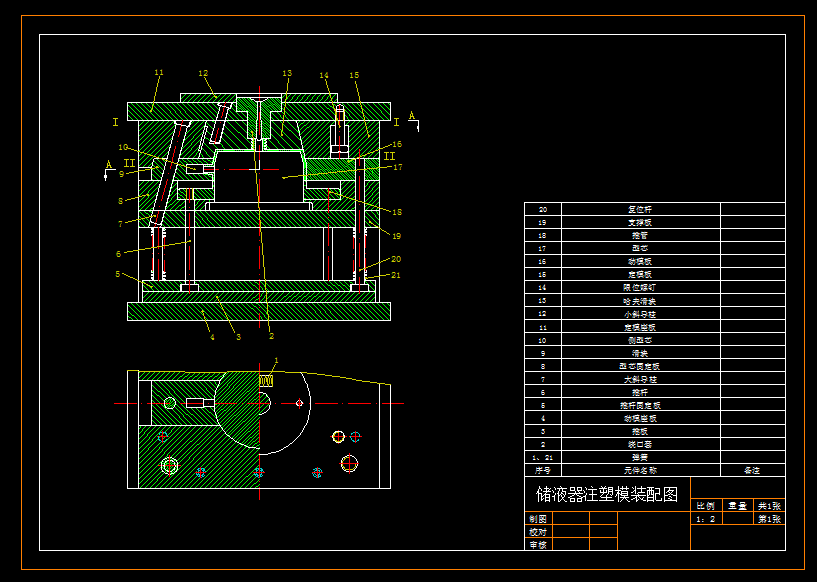817x582 pixels.
Task: Select part row 19 支撑板 in parts list
Action: [x=643, y=221]
